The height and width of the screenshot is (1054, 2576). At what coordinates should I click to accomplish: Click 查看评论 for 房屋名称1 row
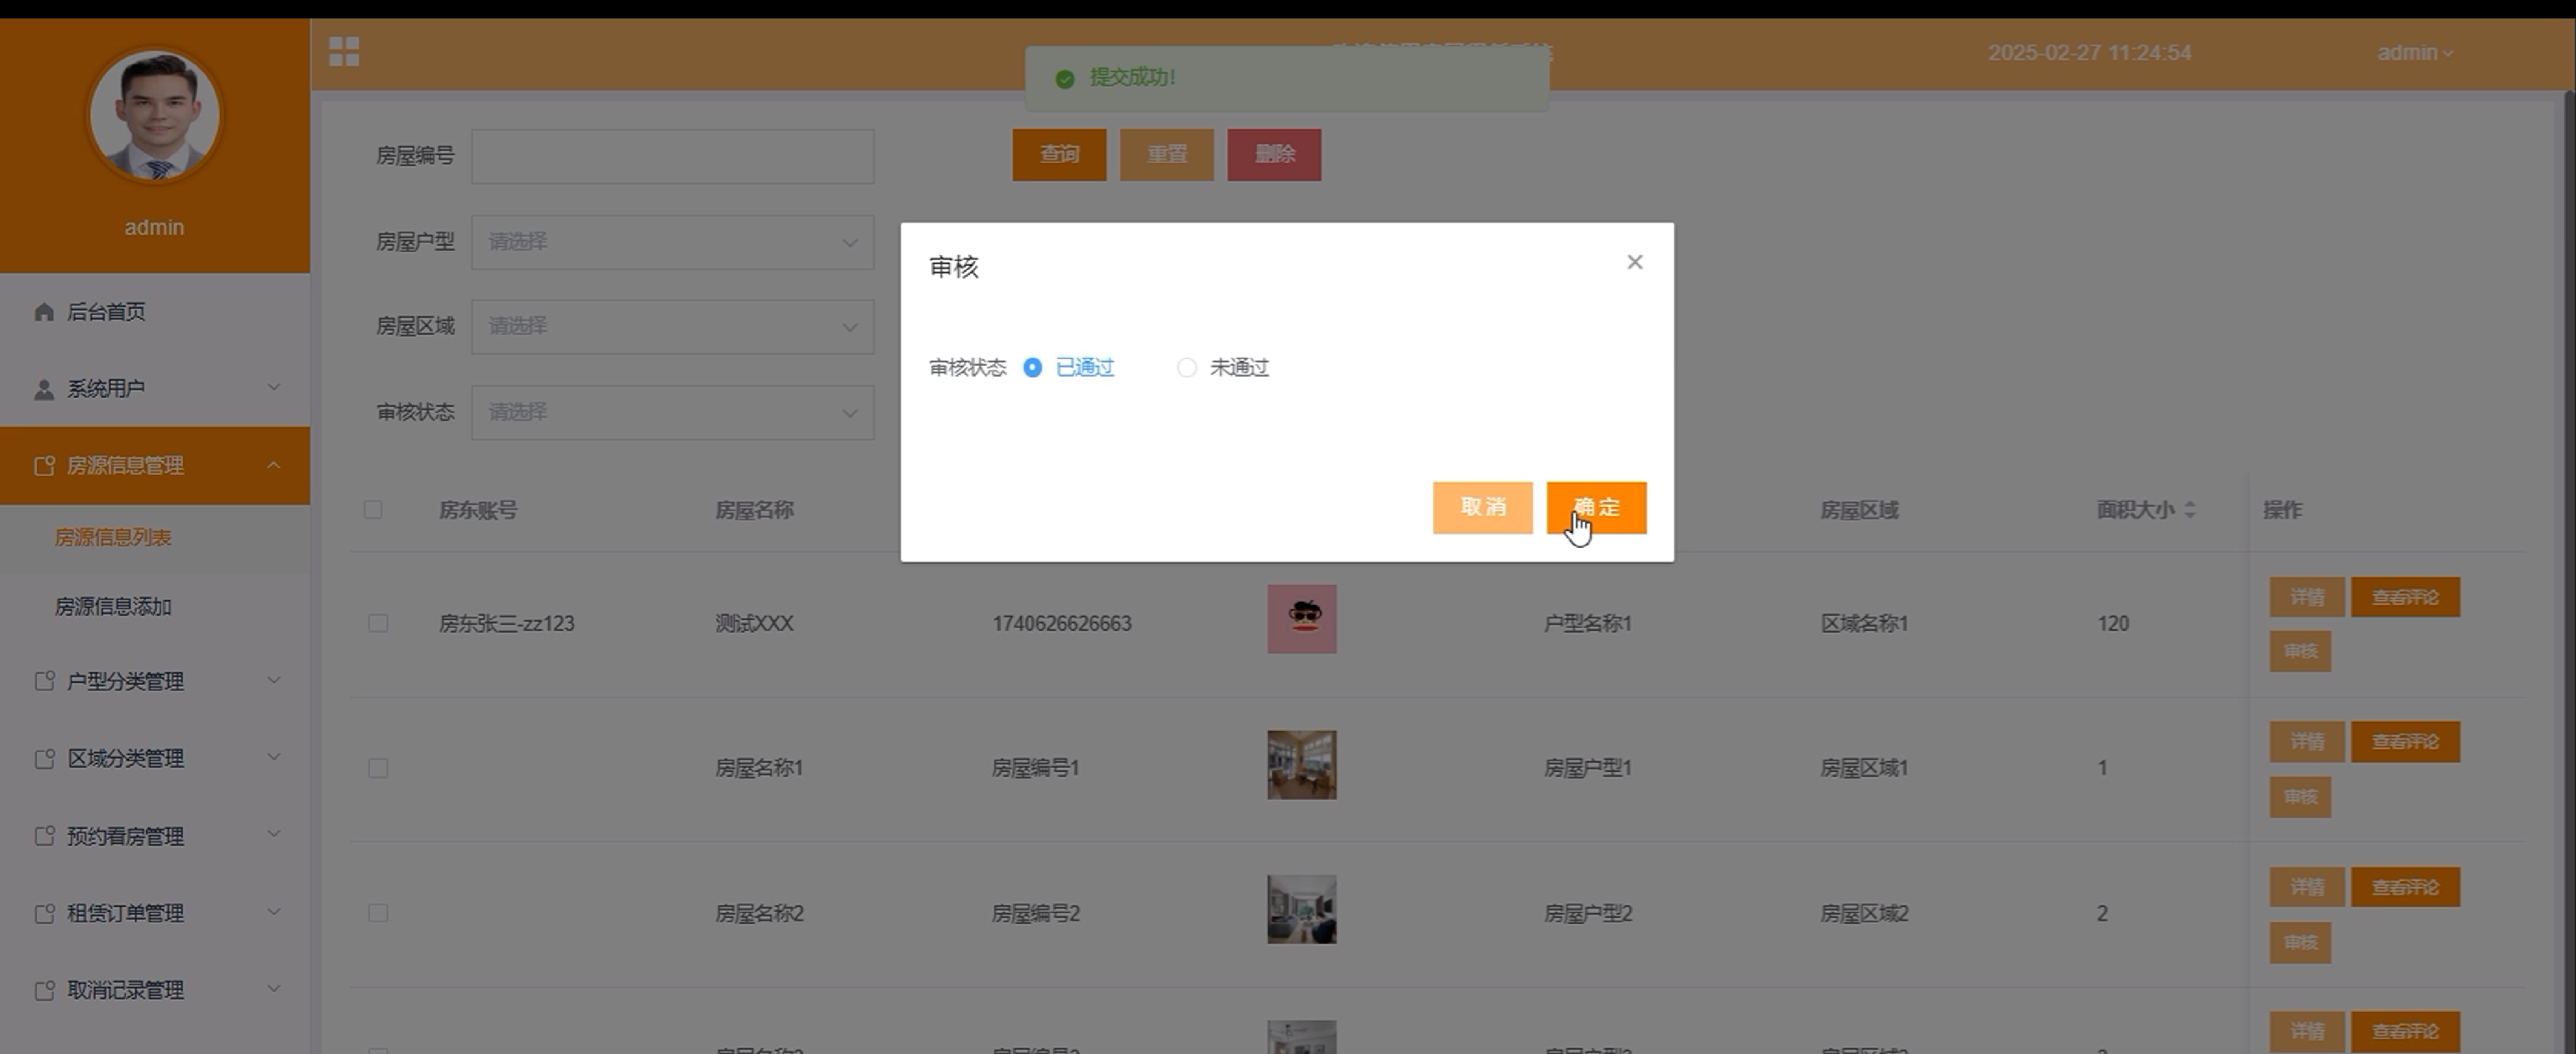click(2405, 742)
